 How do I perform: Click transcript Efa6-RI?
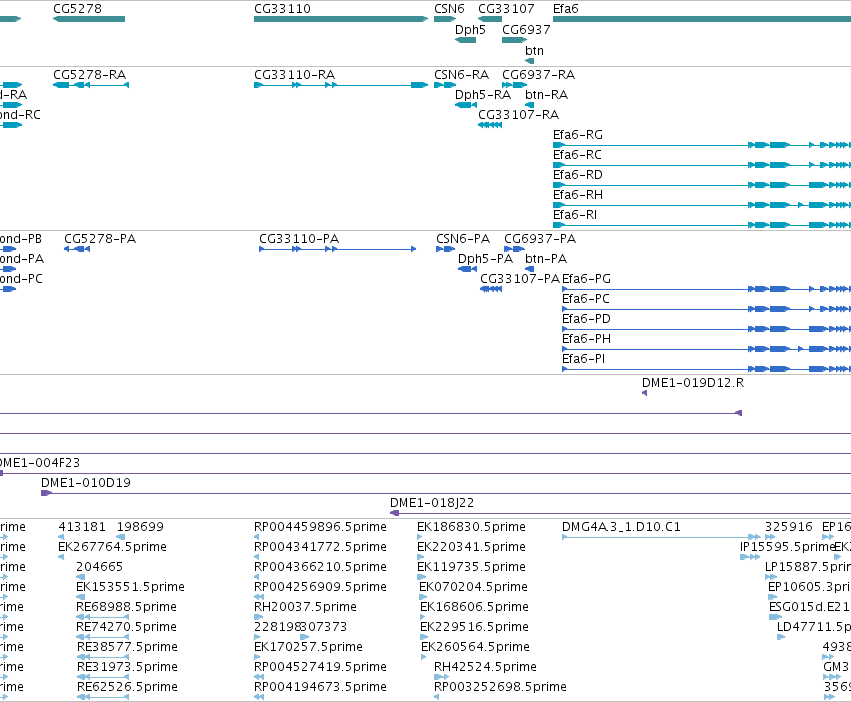tap(702, 225)
